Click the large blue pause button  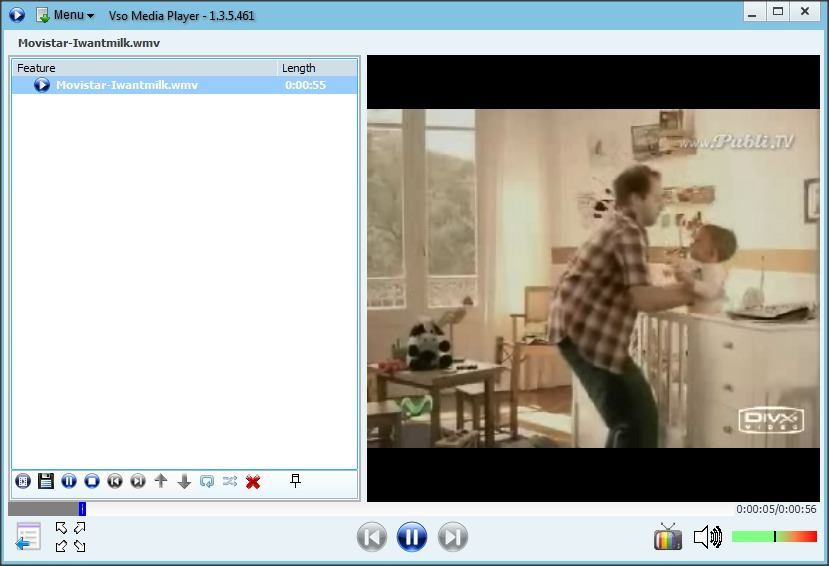(x=412, y=537)
